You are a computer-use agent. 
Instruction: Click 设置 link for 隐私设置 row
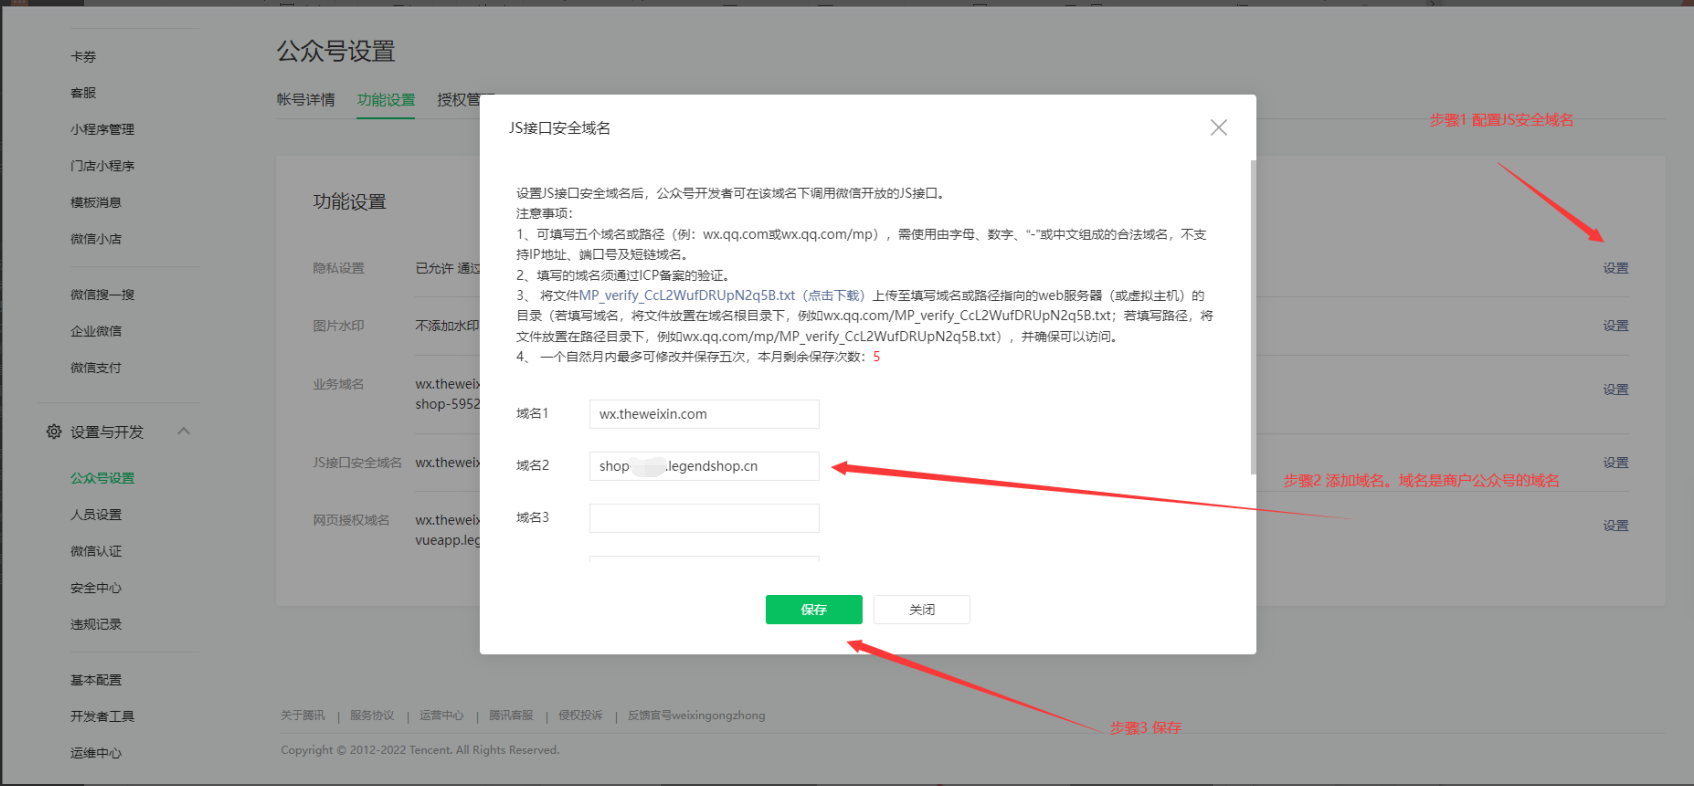pos(1615,268)
